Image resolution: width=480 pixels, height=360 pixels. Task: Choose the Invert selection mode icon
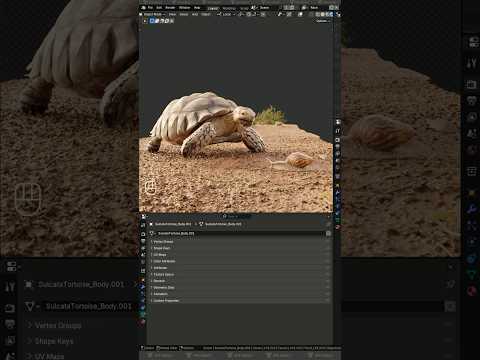[167, 21]
